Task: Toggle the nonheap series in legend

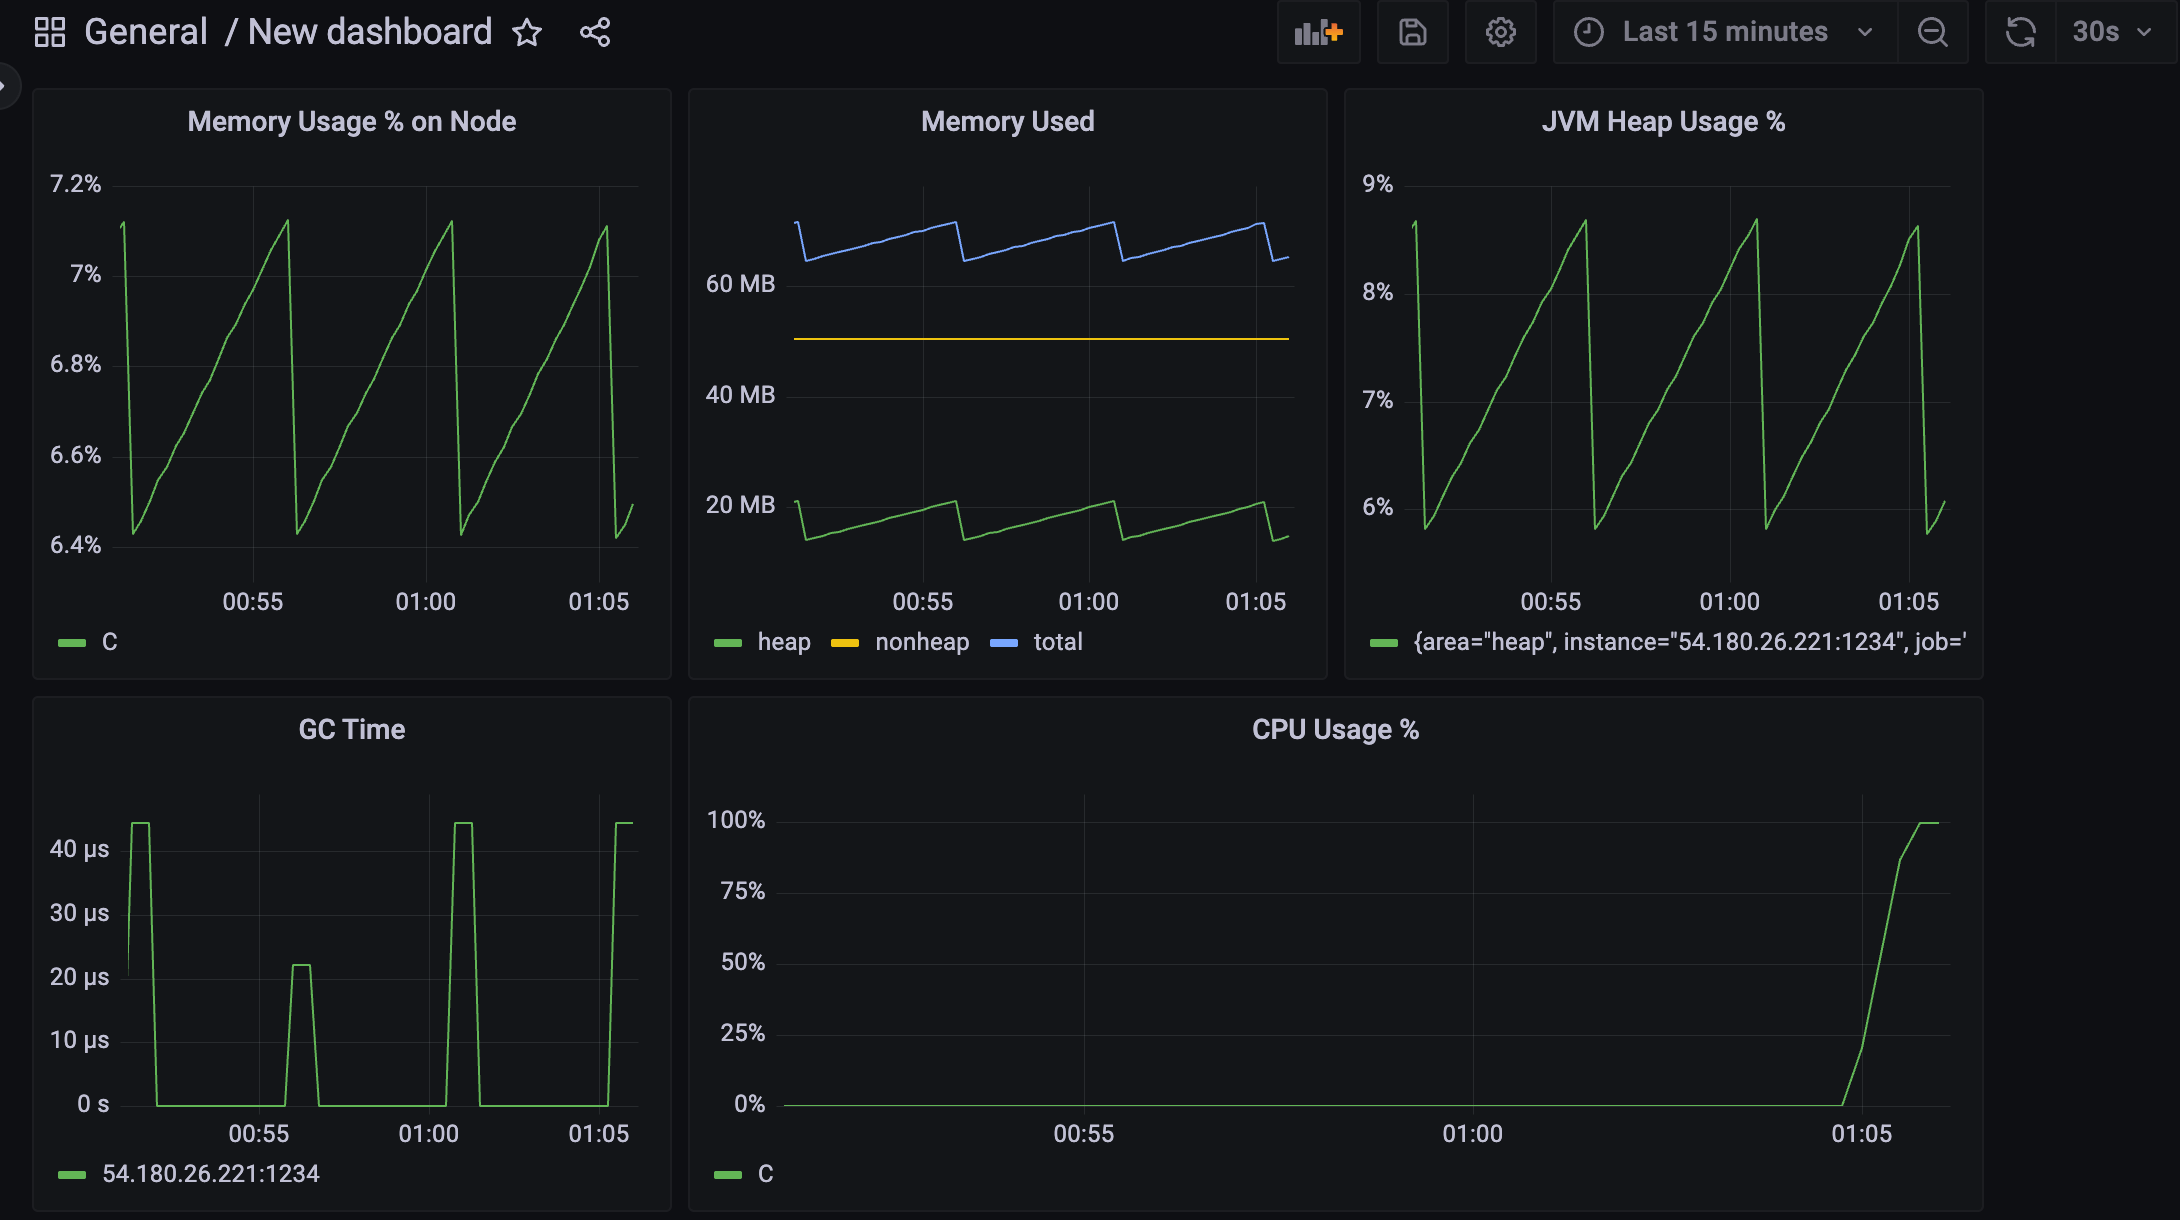Action: [x=921, y=642]
